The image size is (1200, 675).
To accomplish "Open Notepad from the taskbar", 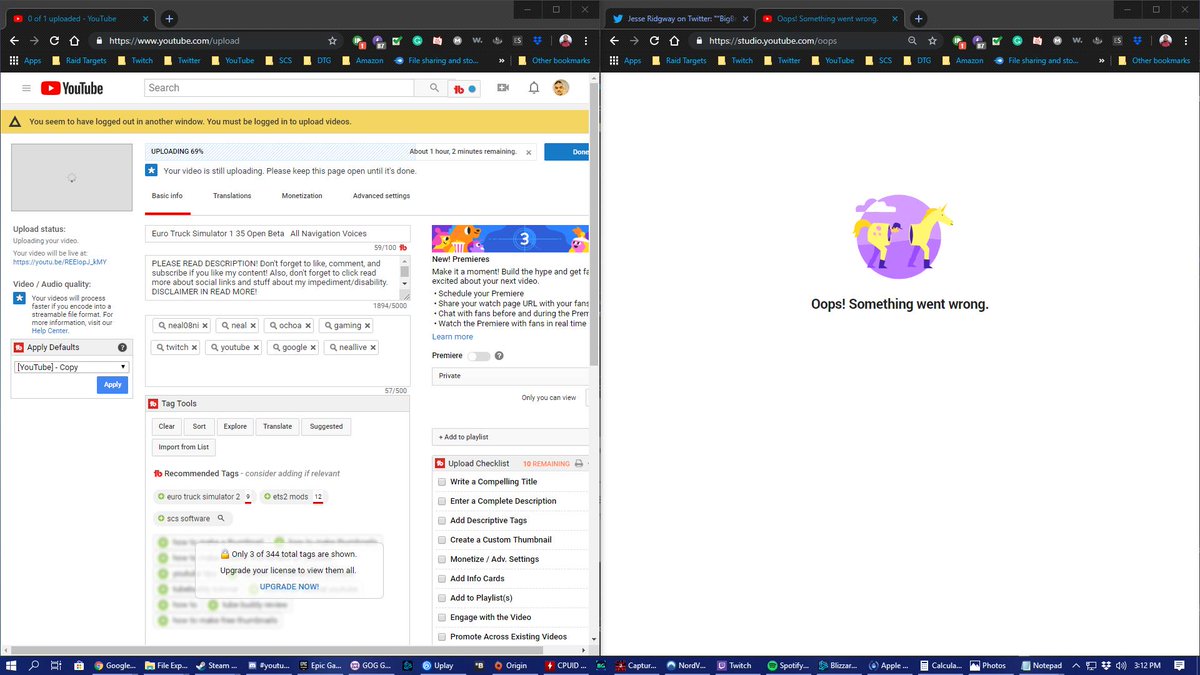I will coord(1040,665).
